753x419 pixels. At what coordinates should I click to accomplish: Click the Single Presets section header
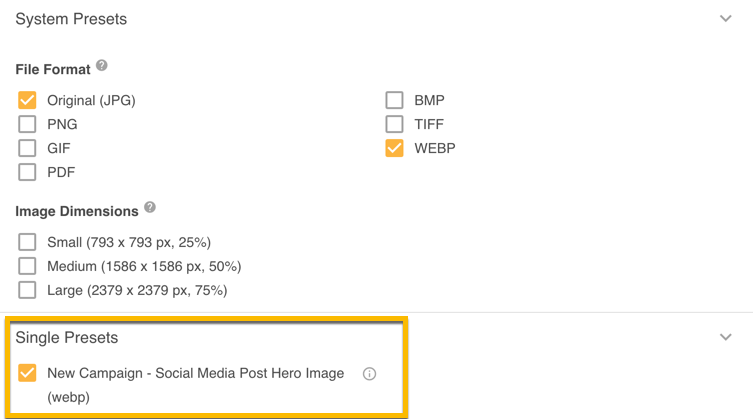tap(67, 338)
